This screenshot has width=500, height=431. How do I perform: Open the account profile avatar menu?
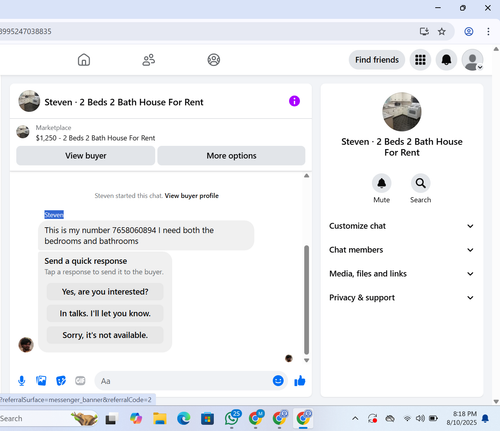click(472, 60)
